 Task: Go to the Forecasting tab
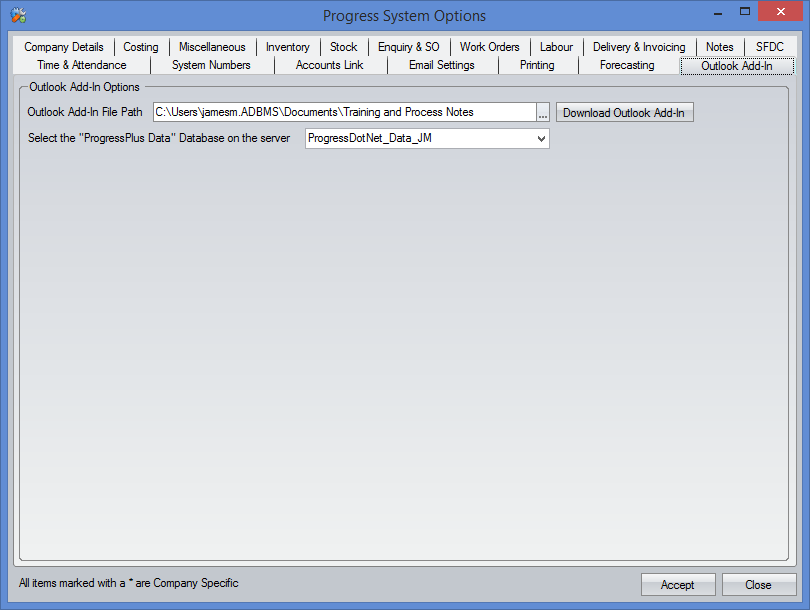627,65
